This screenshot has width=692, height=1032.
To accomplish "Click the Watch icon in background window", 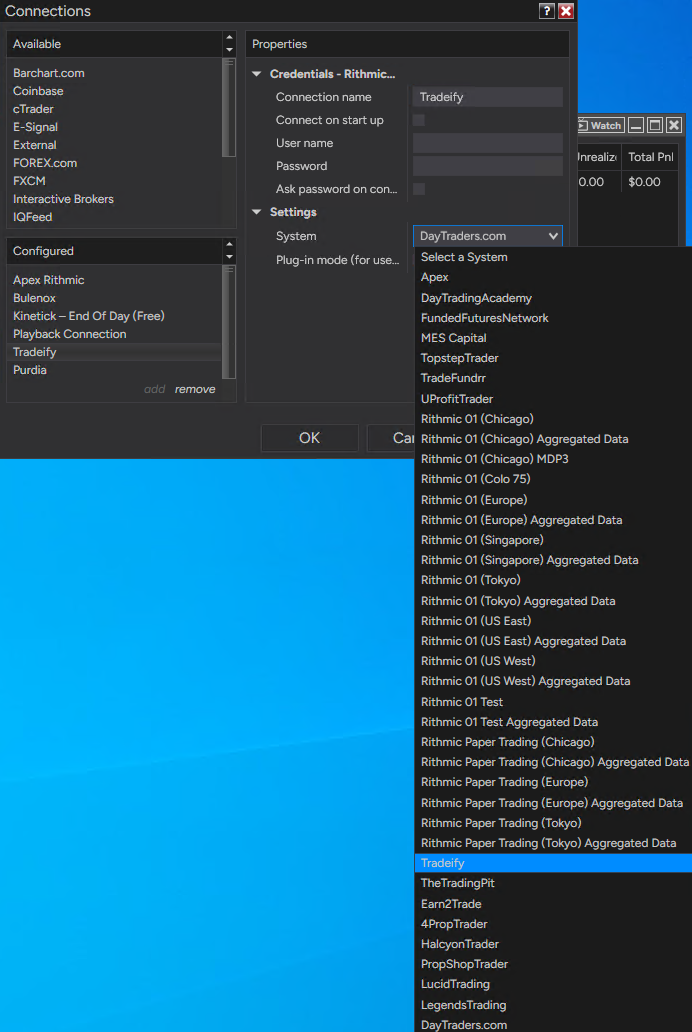I will pos(600,125).
